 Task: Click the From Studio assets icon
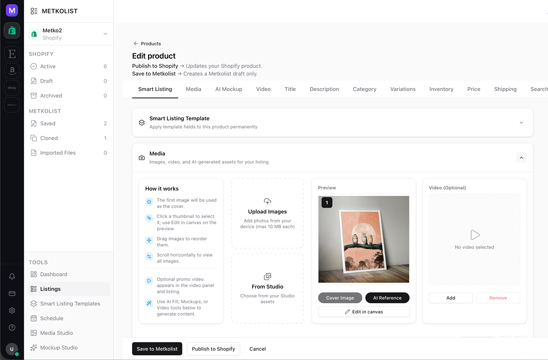267,276
